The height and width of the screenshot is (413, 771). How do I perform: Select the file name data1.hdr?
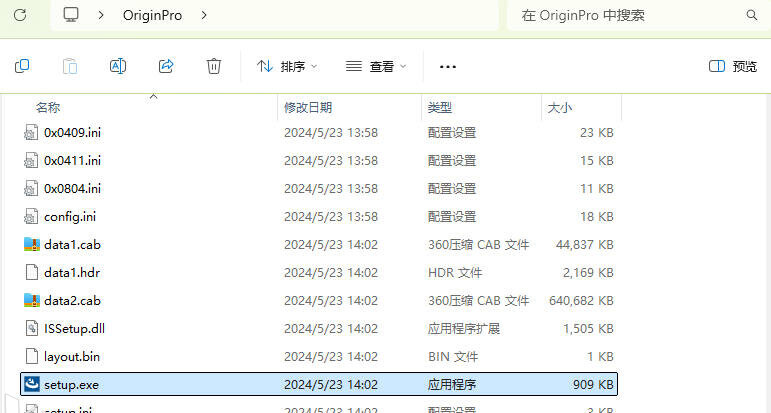click(x=72, y=273)
